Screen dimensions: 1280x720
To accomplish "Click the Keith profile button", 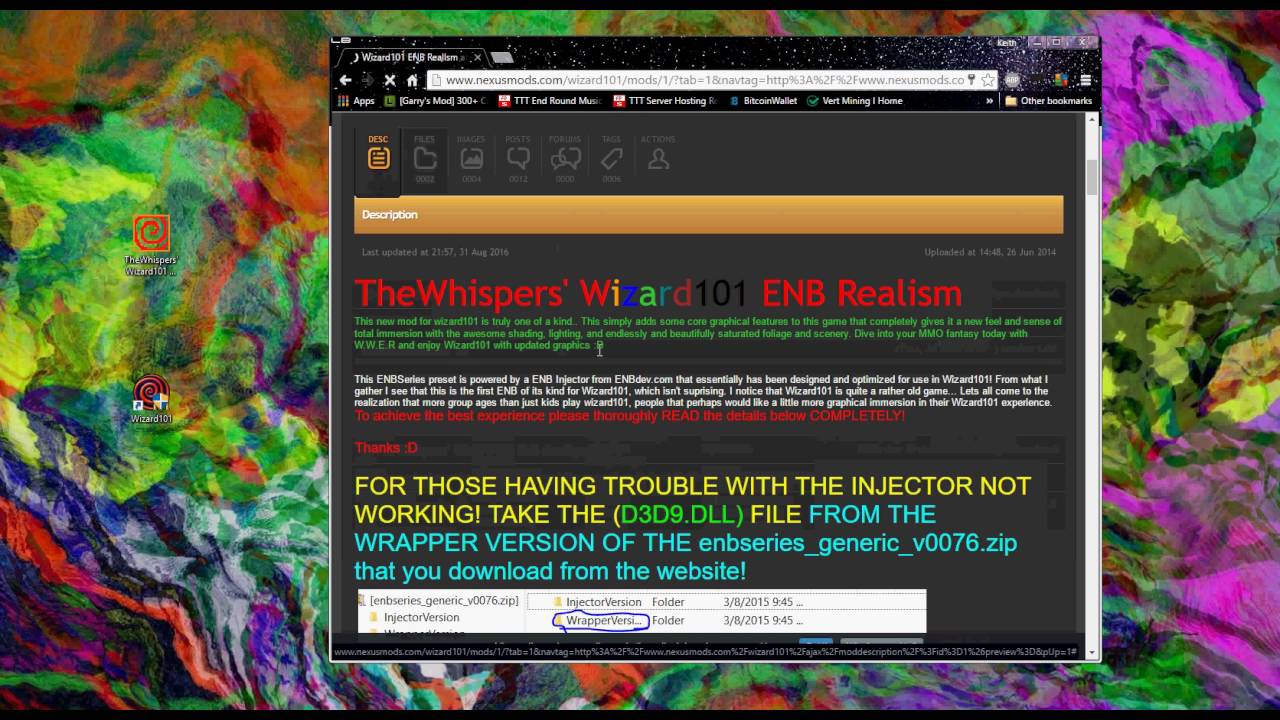I will [1007, 43].
